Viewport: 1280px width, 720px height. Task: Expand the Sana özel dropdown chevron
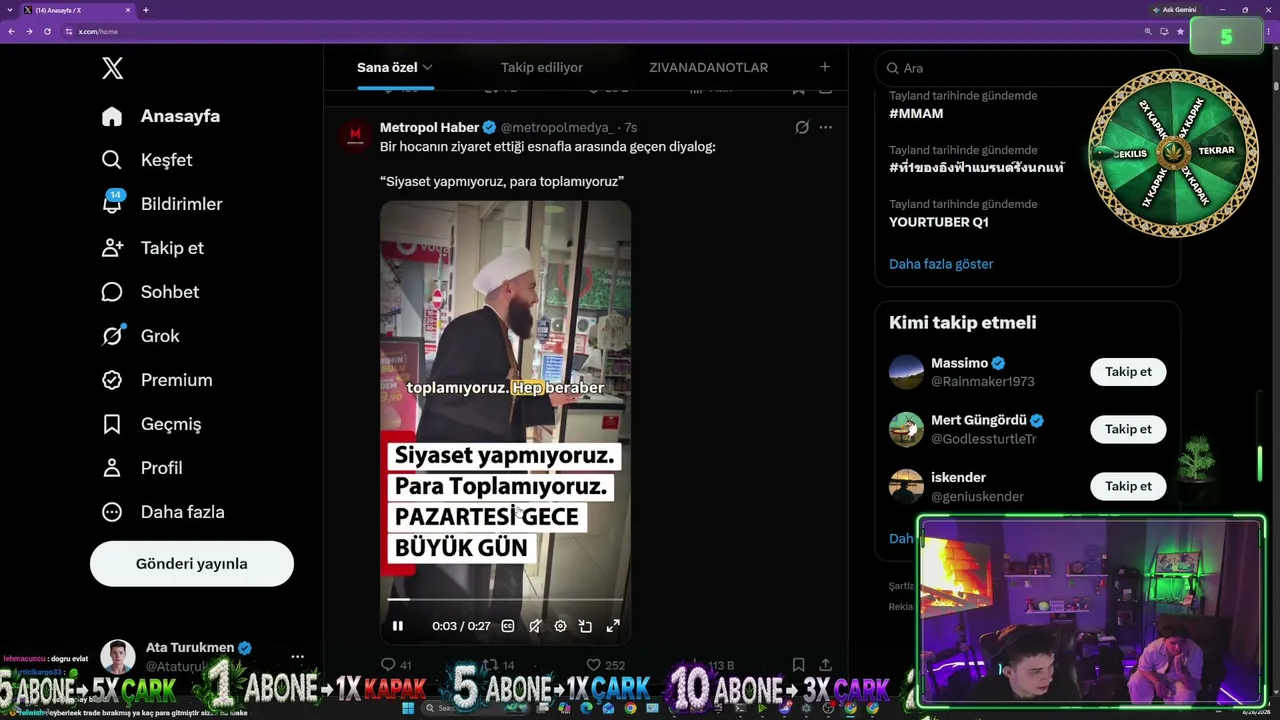(427, 67)
